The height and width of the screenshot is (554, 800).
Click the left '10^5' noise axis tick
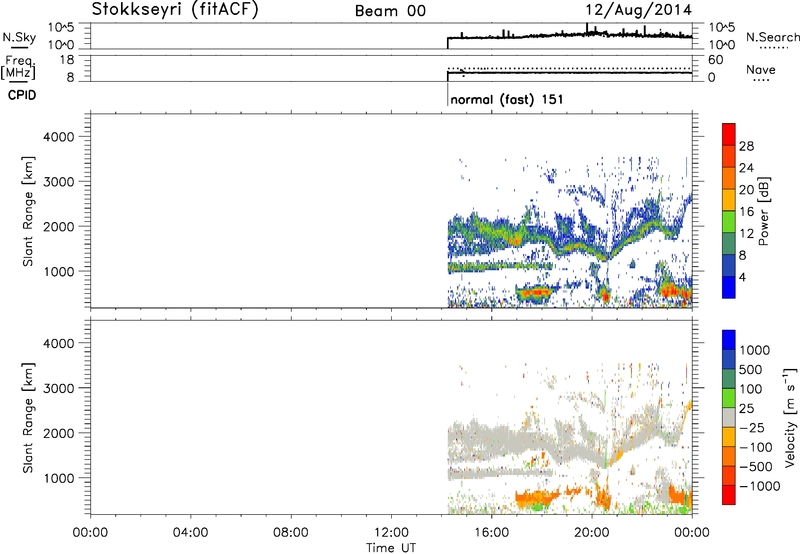(x=61, y=28)
